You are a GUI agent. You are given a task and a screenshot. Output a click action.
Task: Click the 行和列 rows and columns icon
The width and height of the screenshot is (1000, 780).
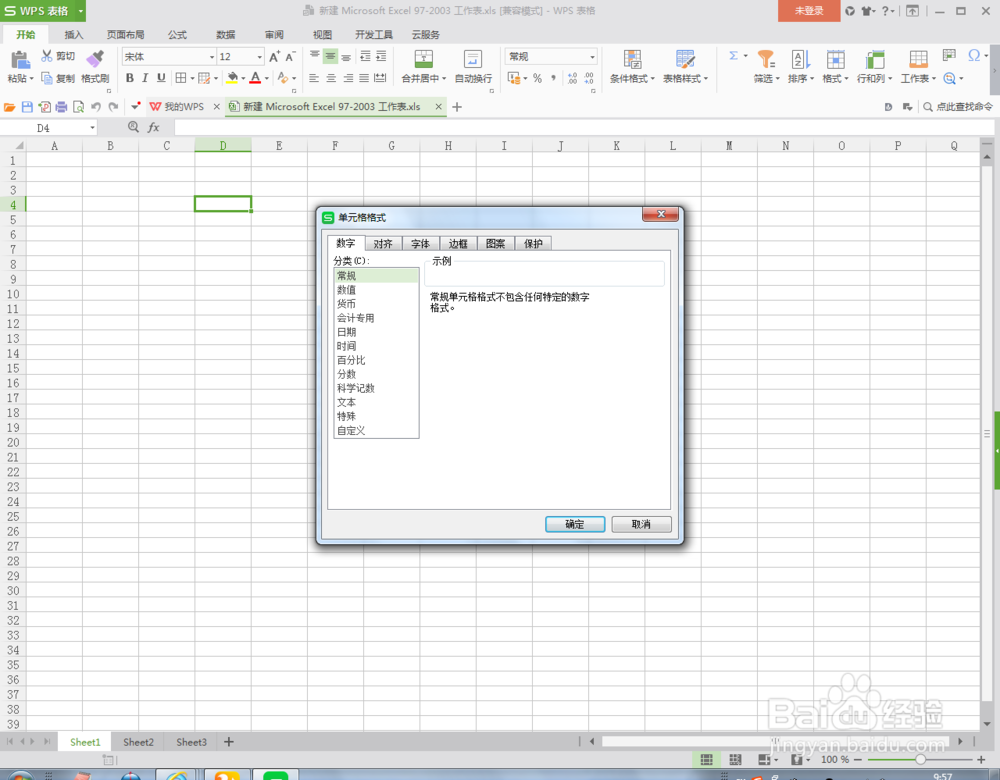[x=874, y=59]
